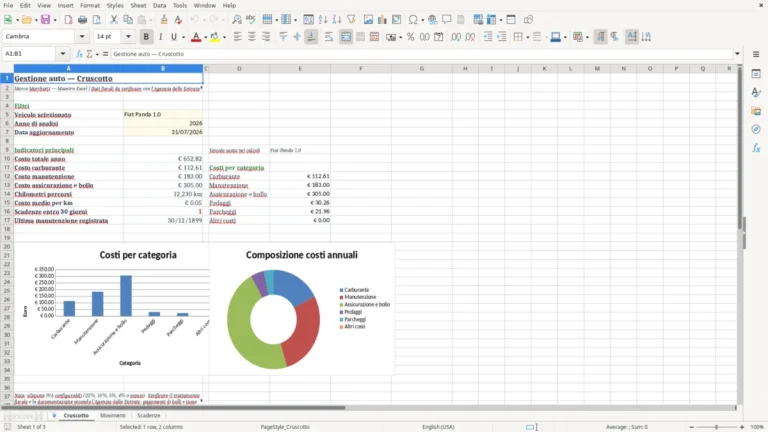The image size is (768, 432).
Task: Toggle Underline formatting
Action: click(174, 37)
